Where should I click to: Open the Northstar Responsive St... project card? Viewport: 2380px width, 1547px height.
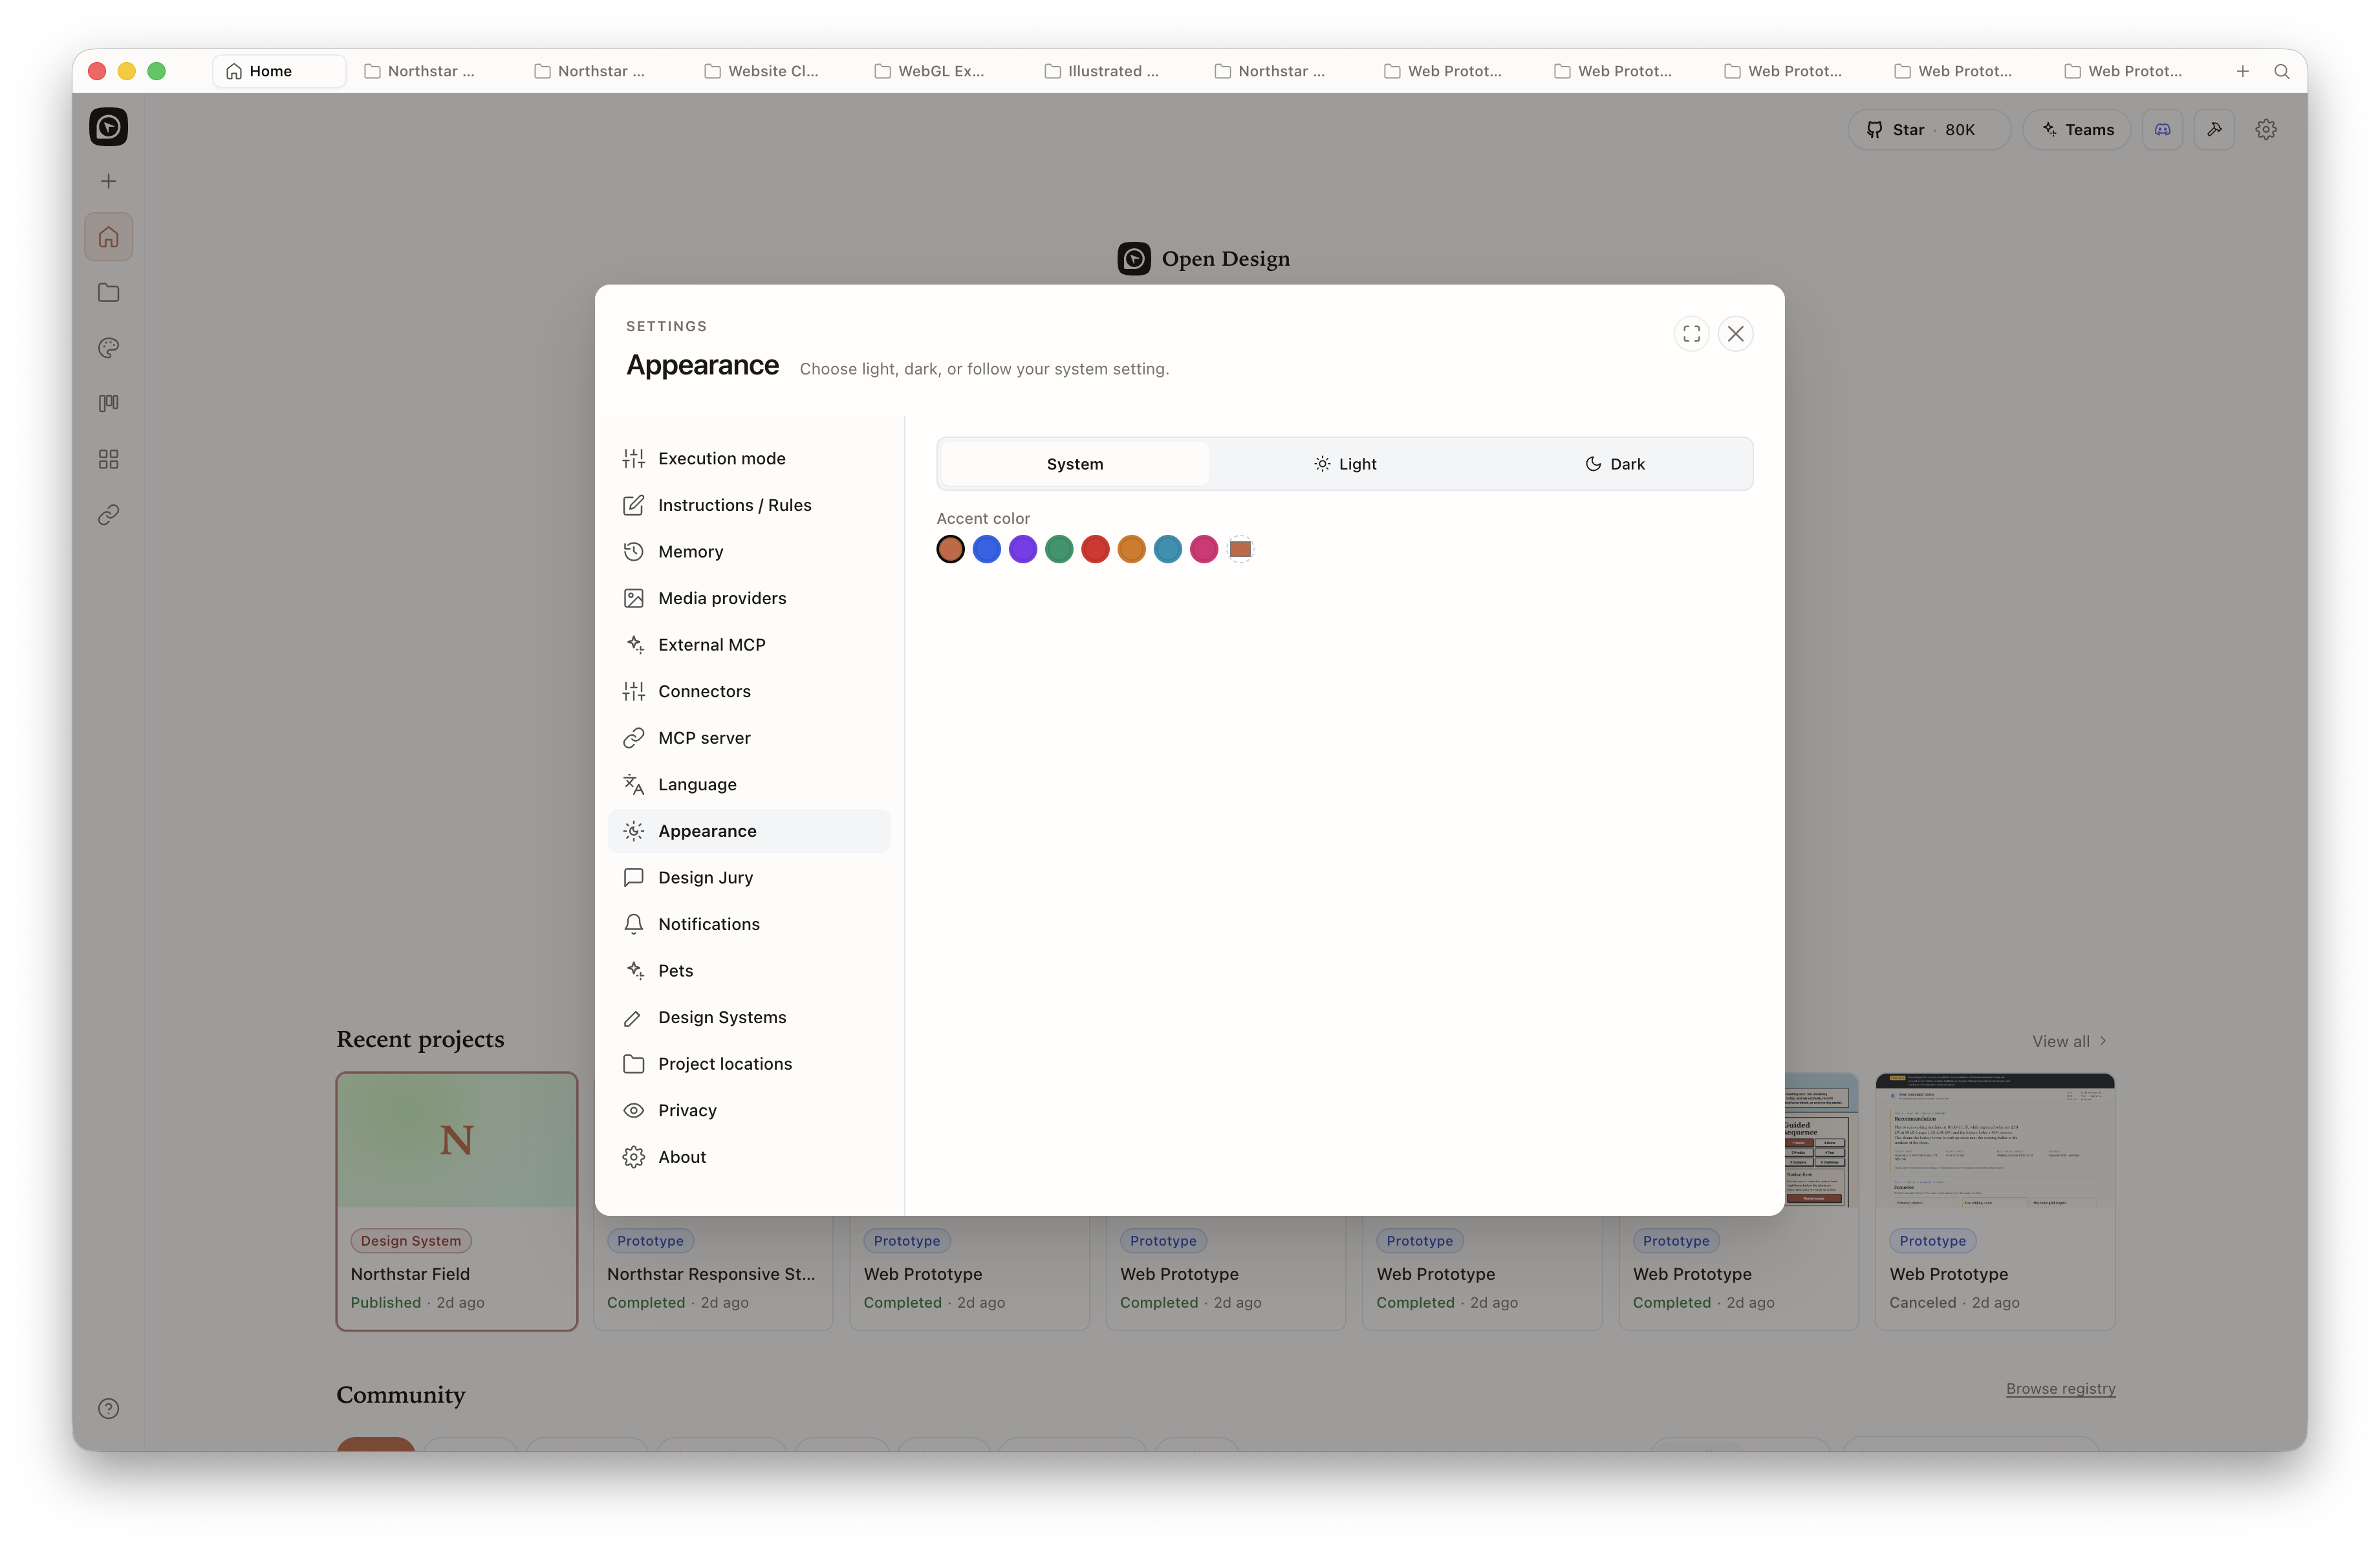[x=713, y=1273]
